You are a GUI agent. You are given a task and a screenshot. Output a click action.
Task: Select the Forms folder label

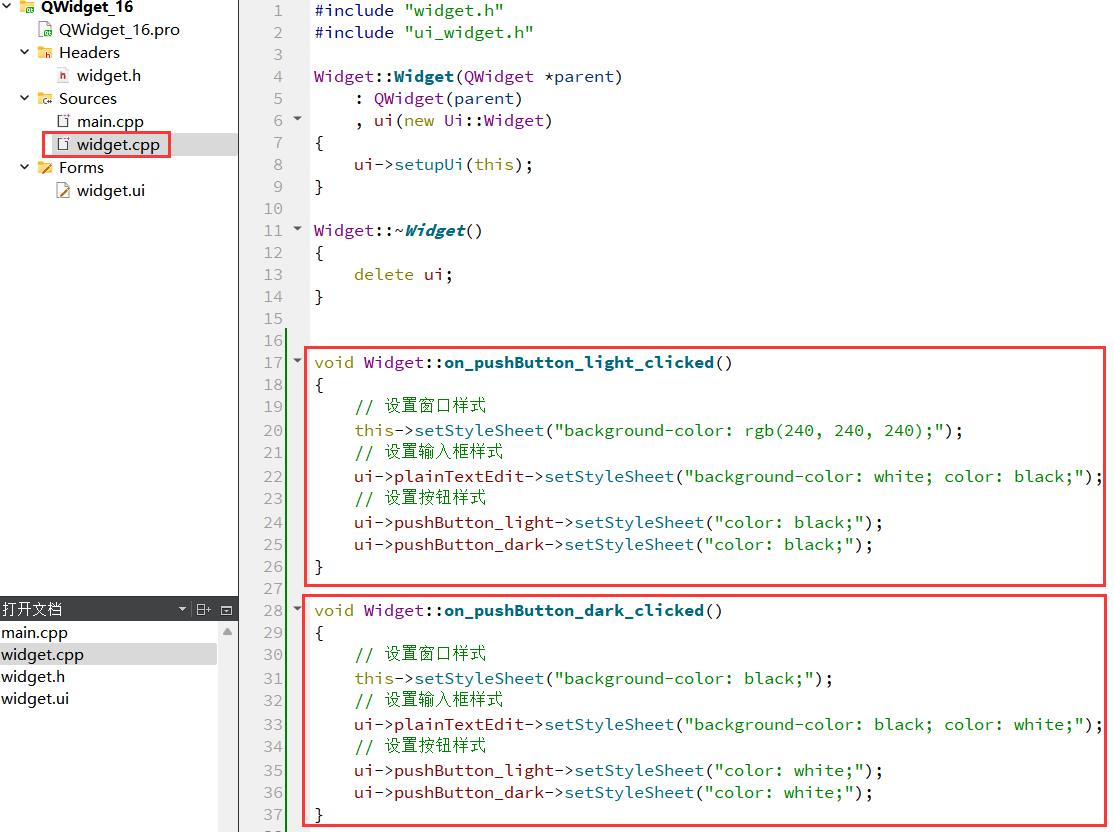82,168
